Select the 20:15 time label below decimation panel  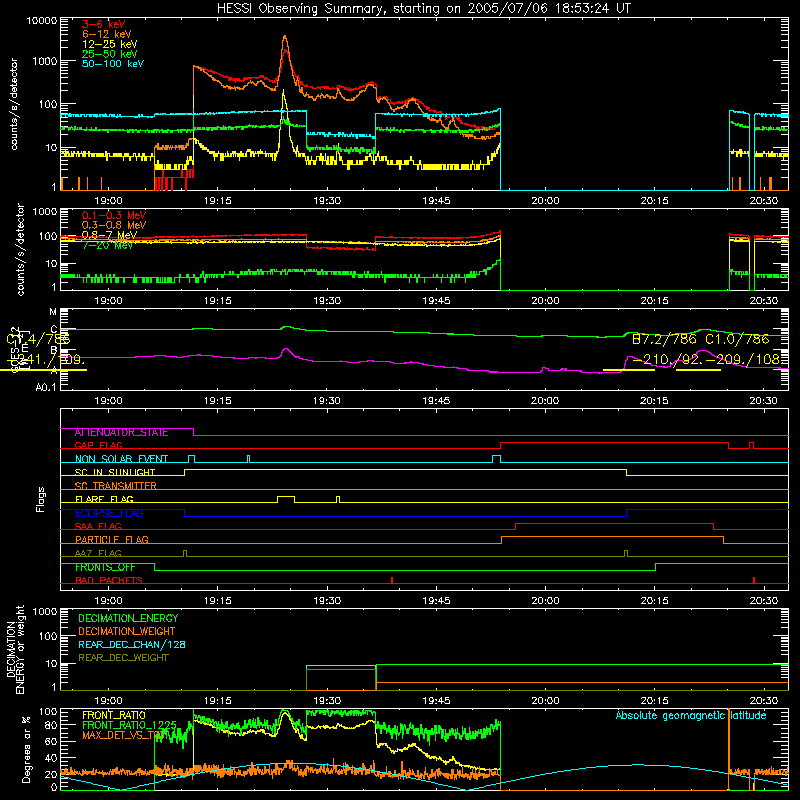pyautogui.click(x=654, y=701)
